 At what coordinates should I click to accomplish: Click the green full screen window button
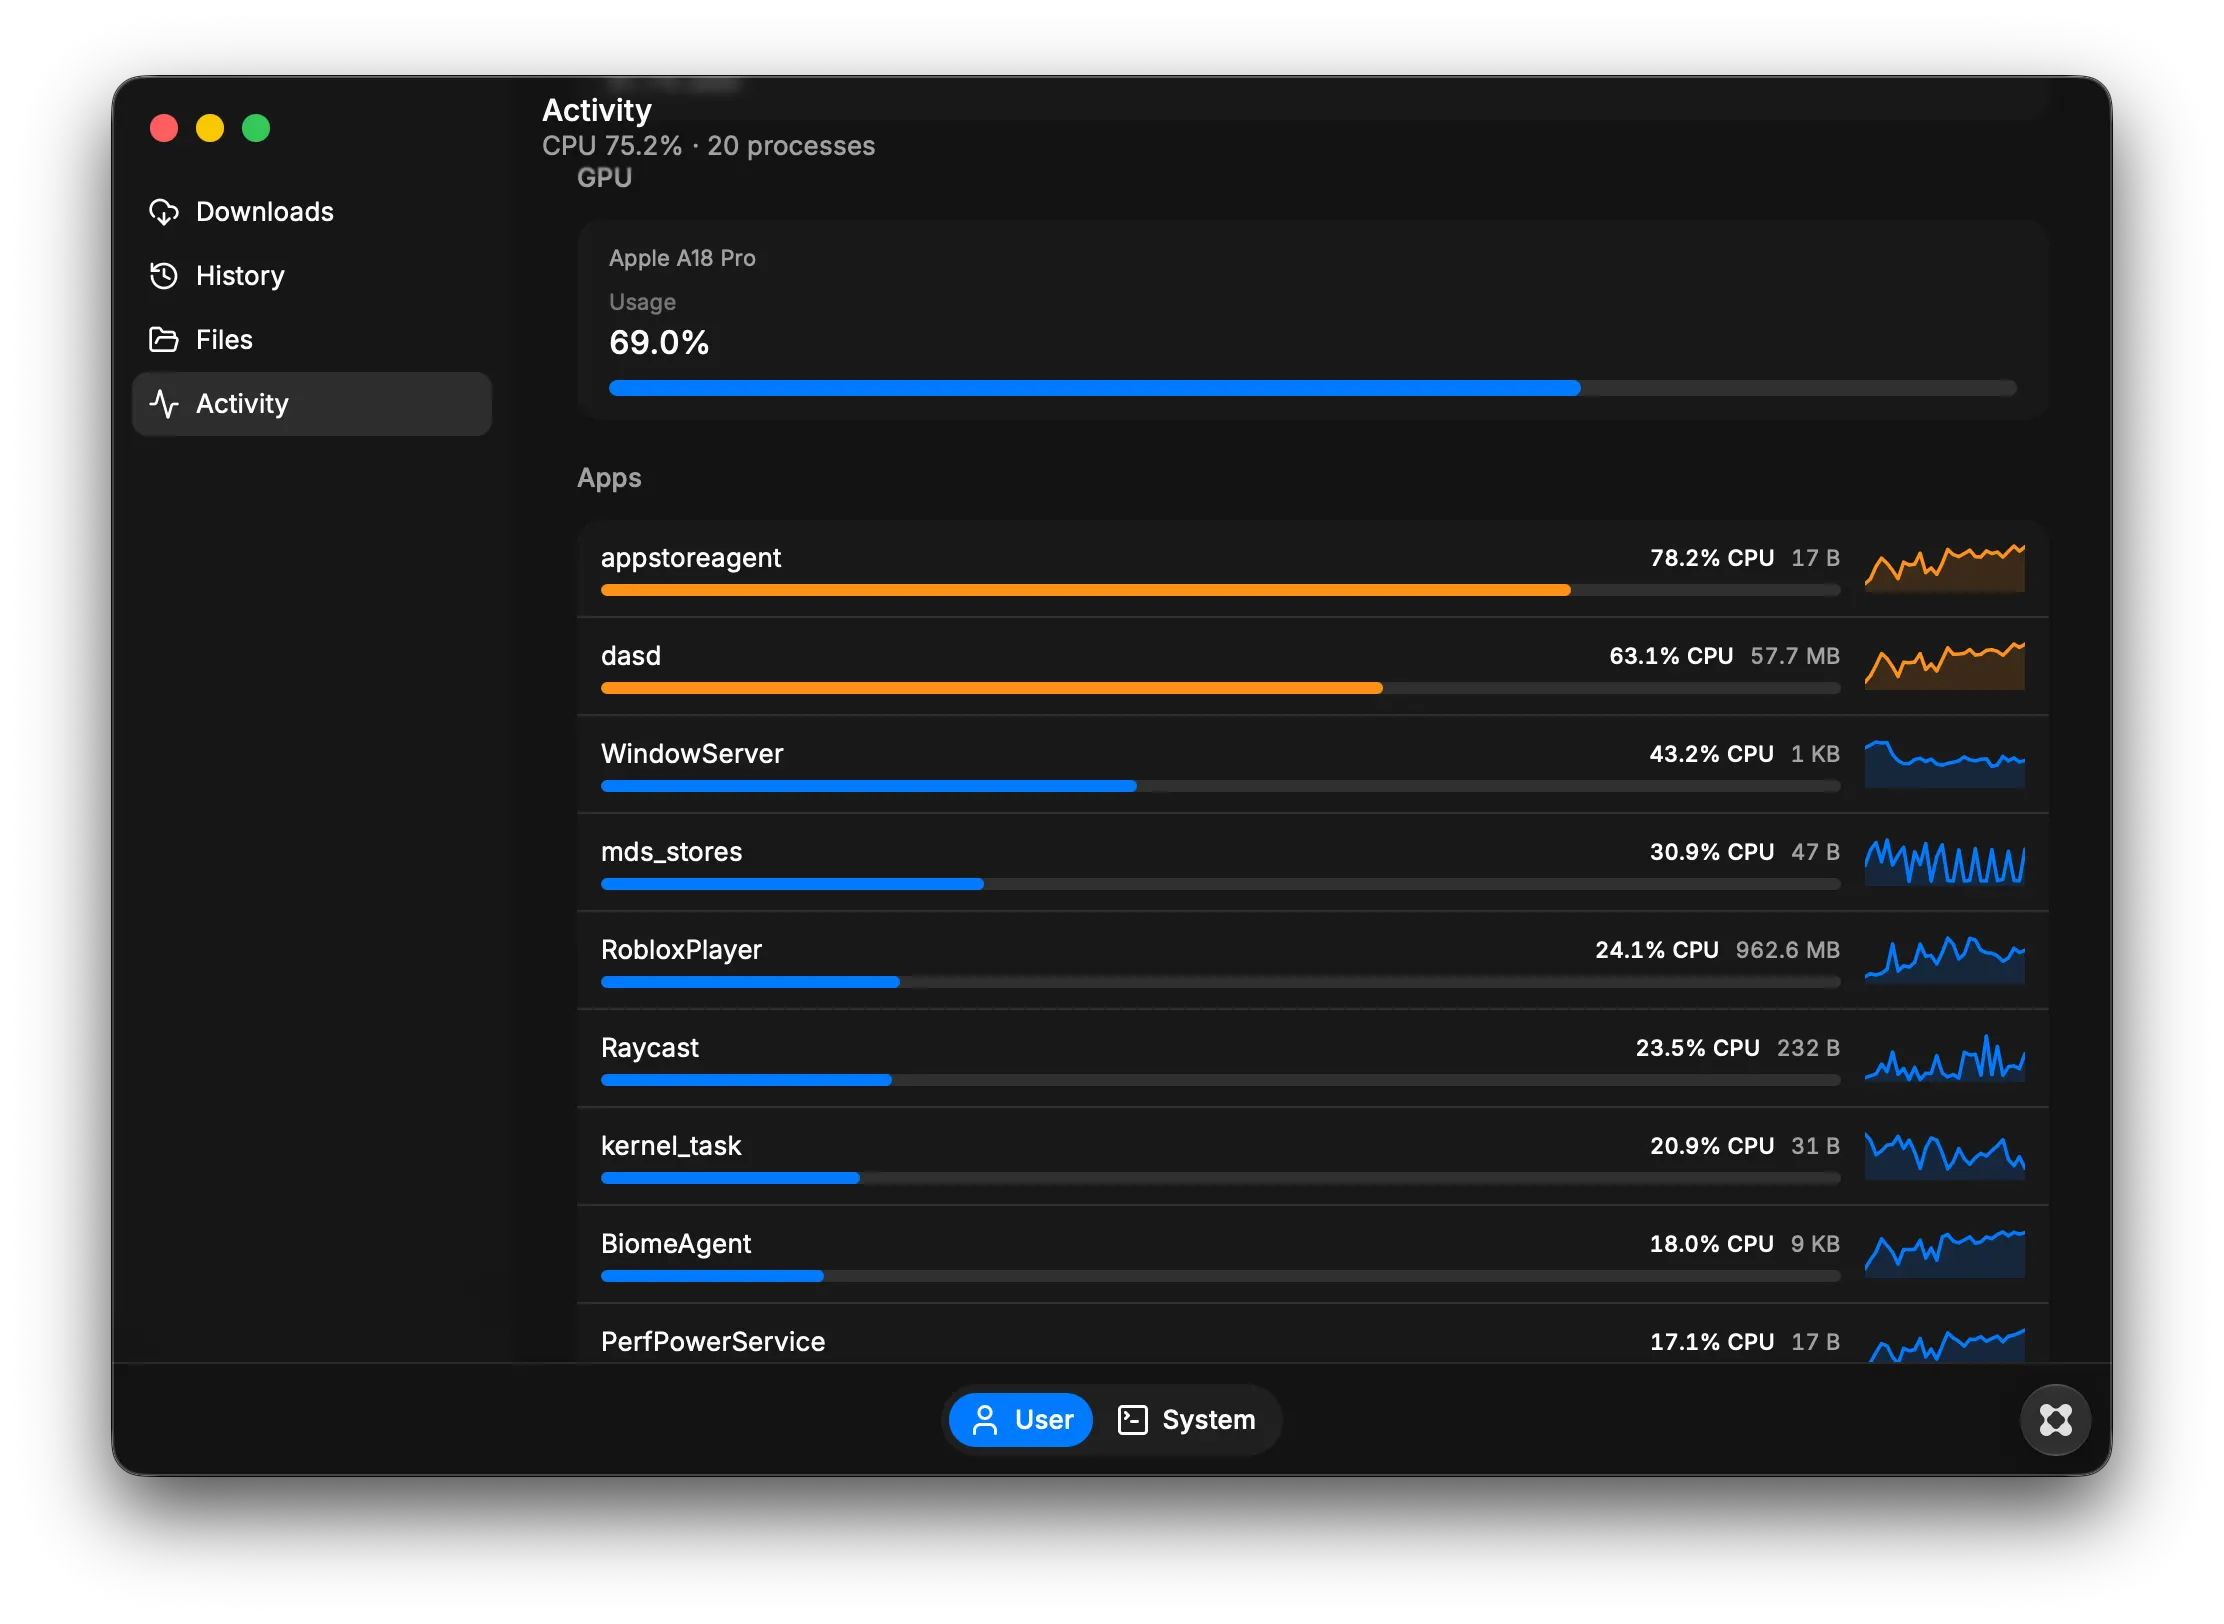coord(256,128)
